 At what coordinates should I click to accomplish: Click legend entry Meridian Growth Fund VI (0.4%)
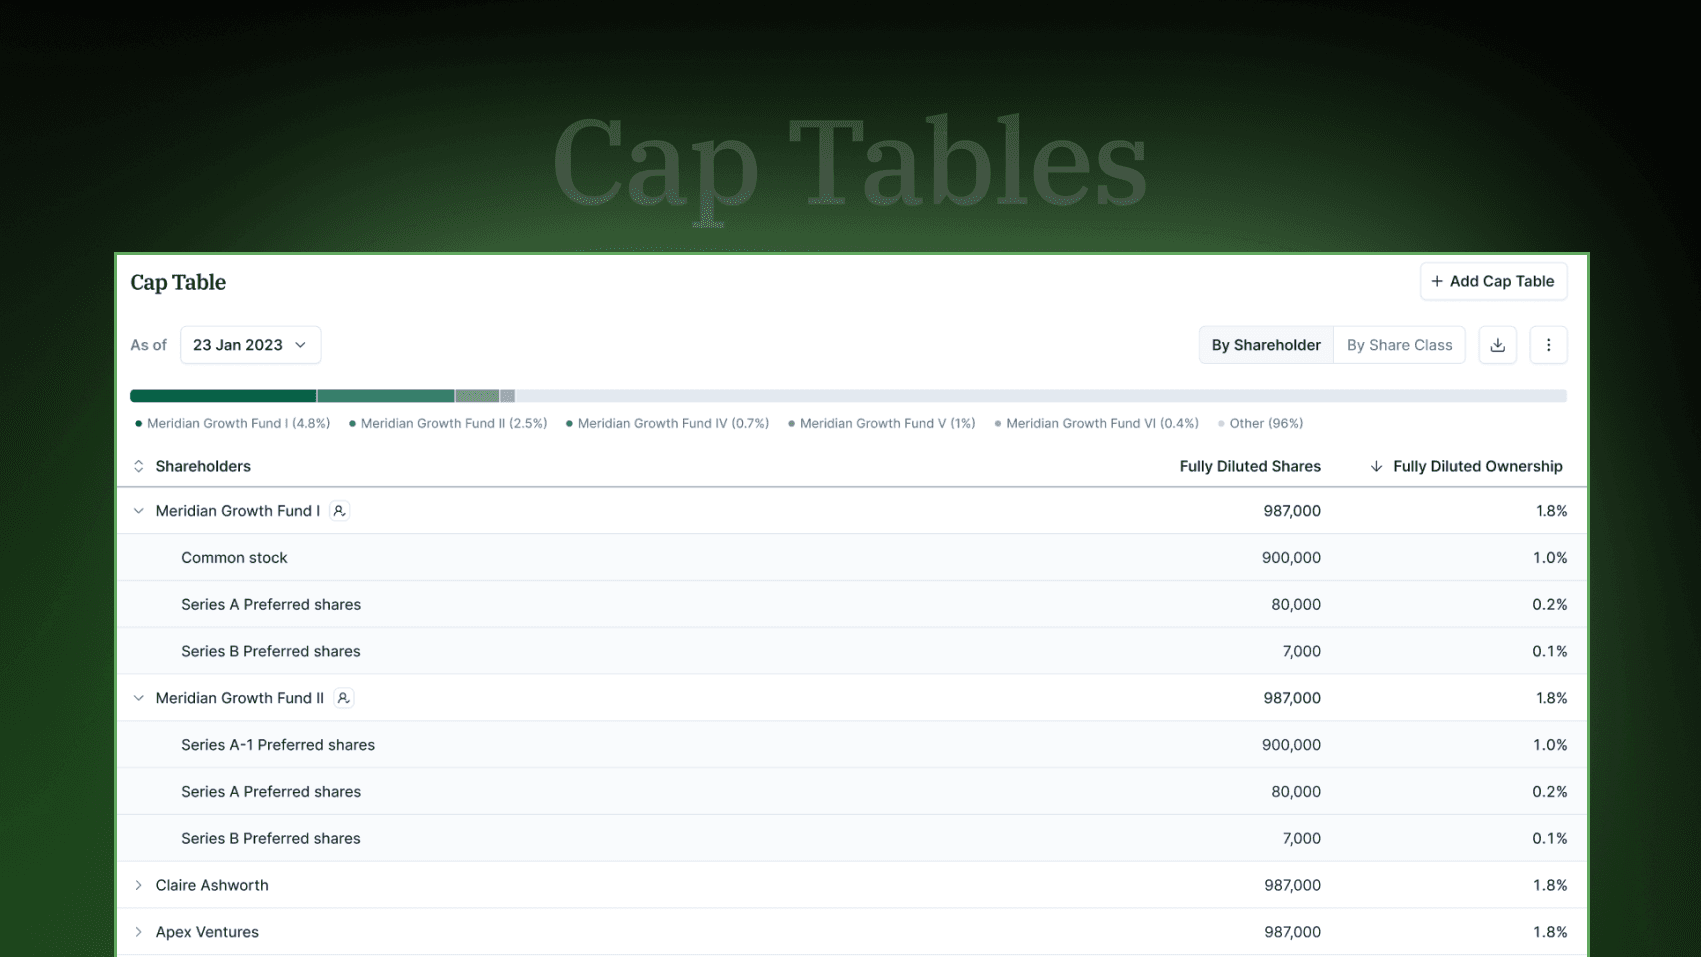1096,423
